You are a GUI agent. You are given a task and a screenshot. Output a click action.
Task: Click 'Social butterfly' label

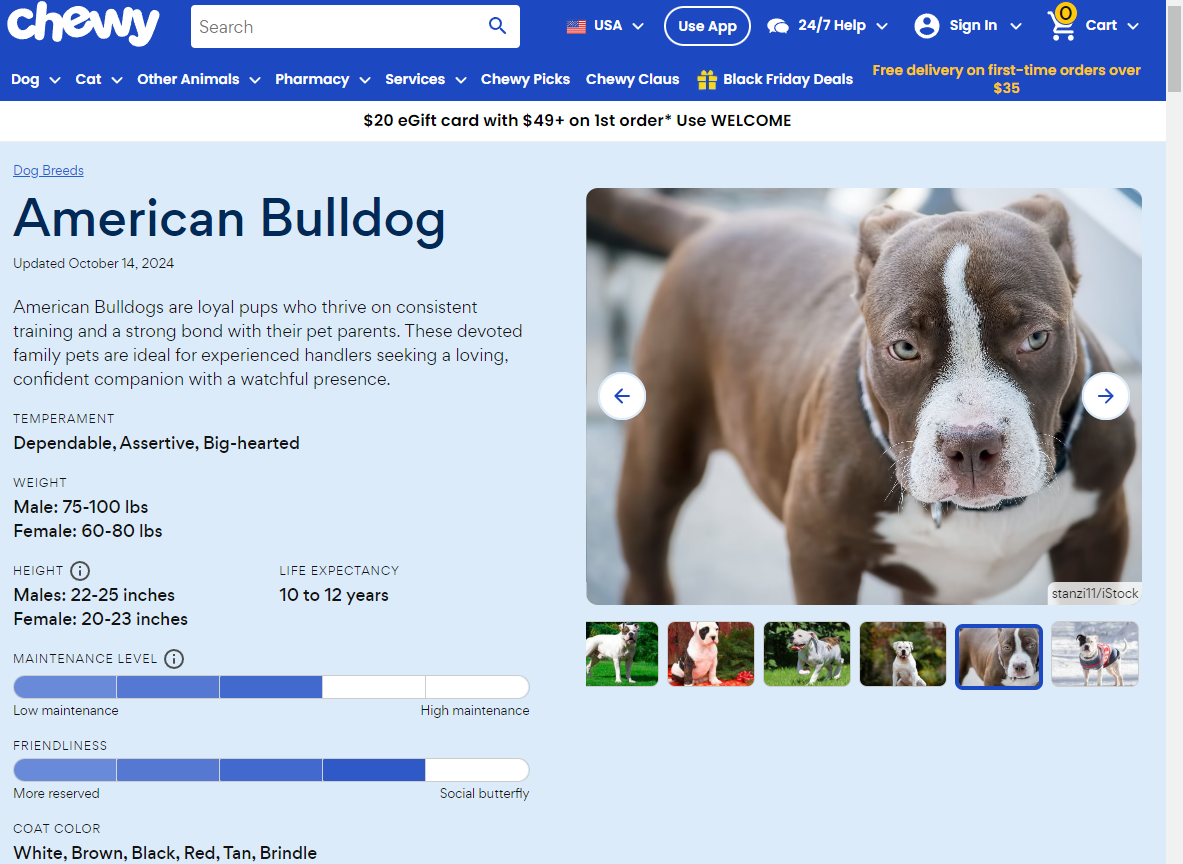pos(484,794)
